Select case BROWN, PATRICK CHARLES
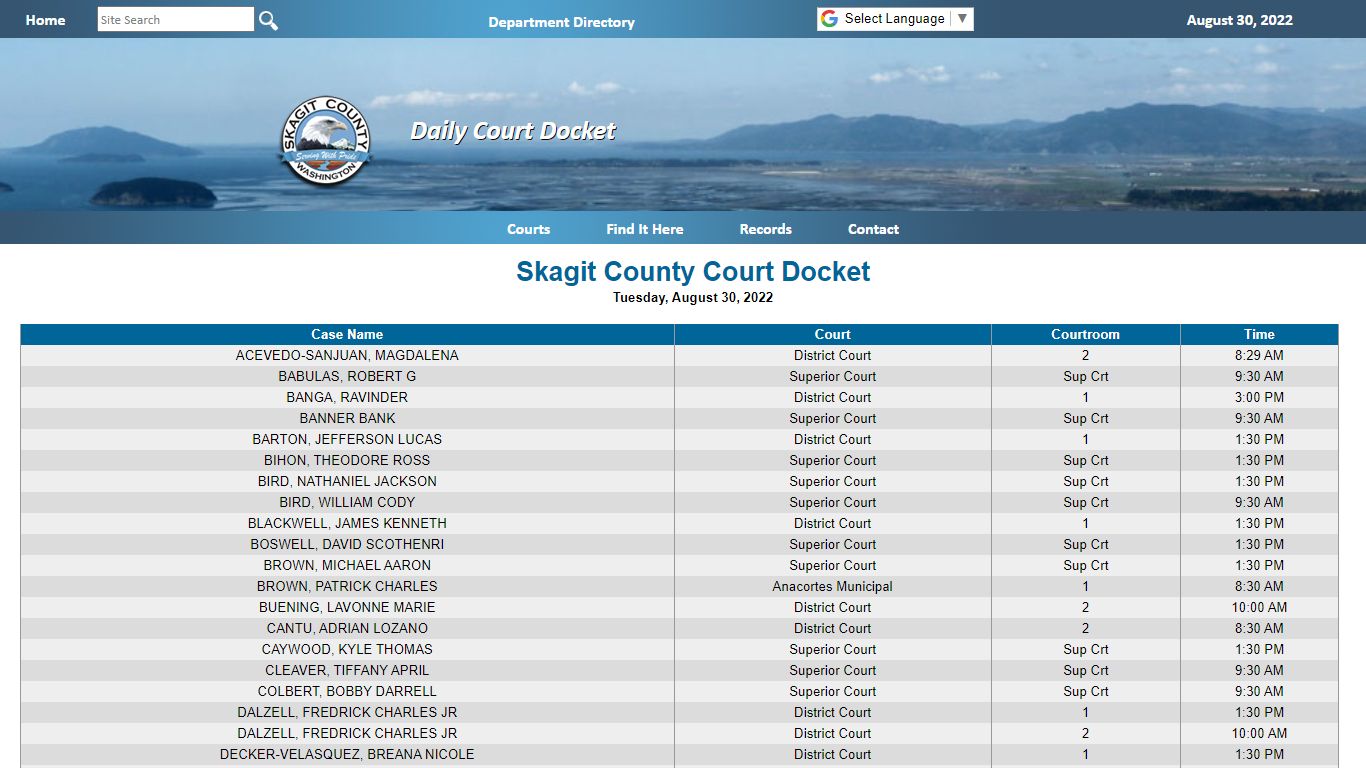 pos(347,586)
